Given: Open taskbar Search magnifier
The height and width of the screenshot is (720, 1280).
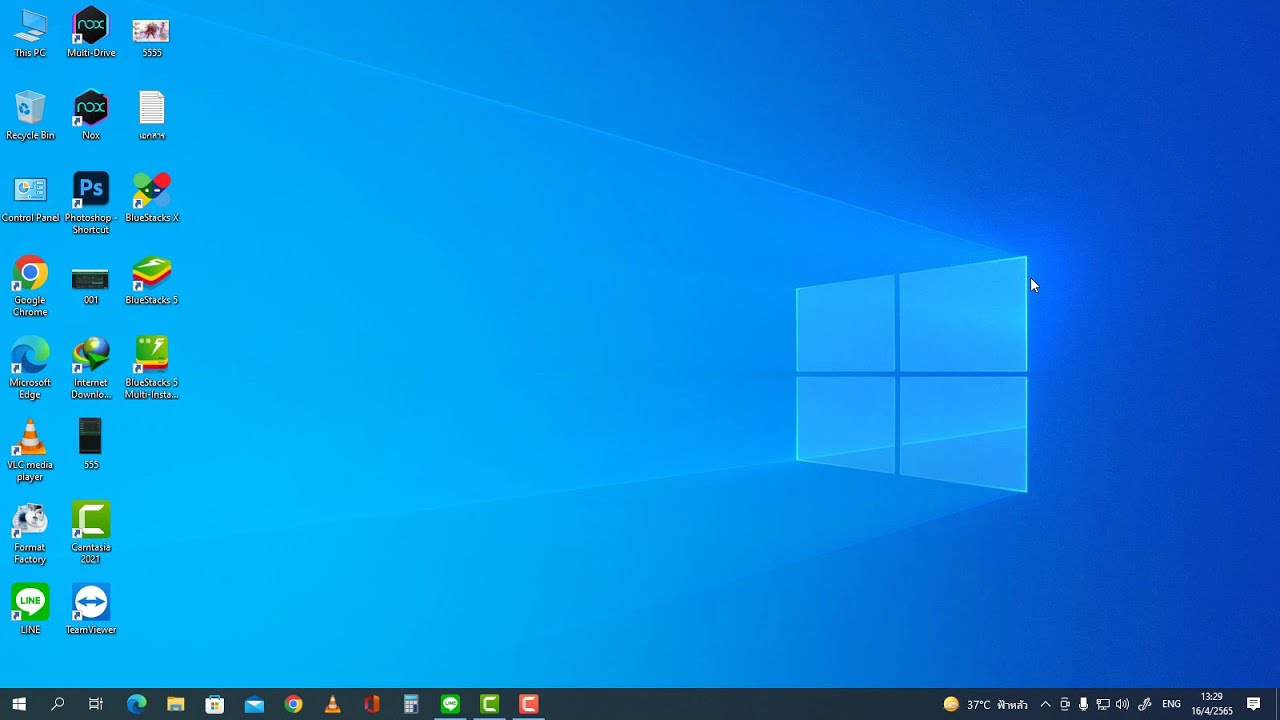Looking at the screenshot, I should click(58, 704).
